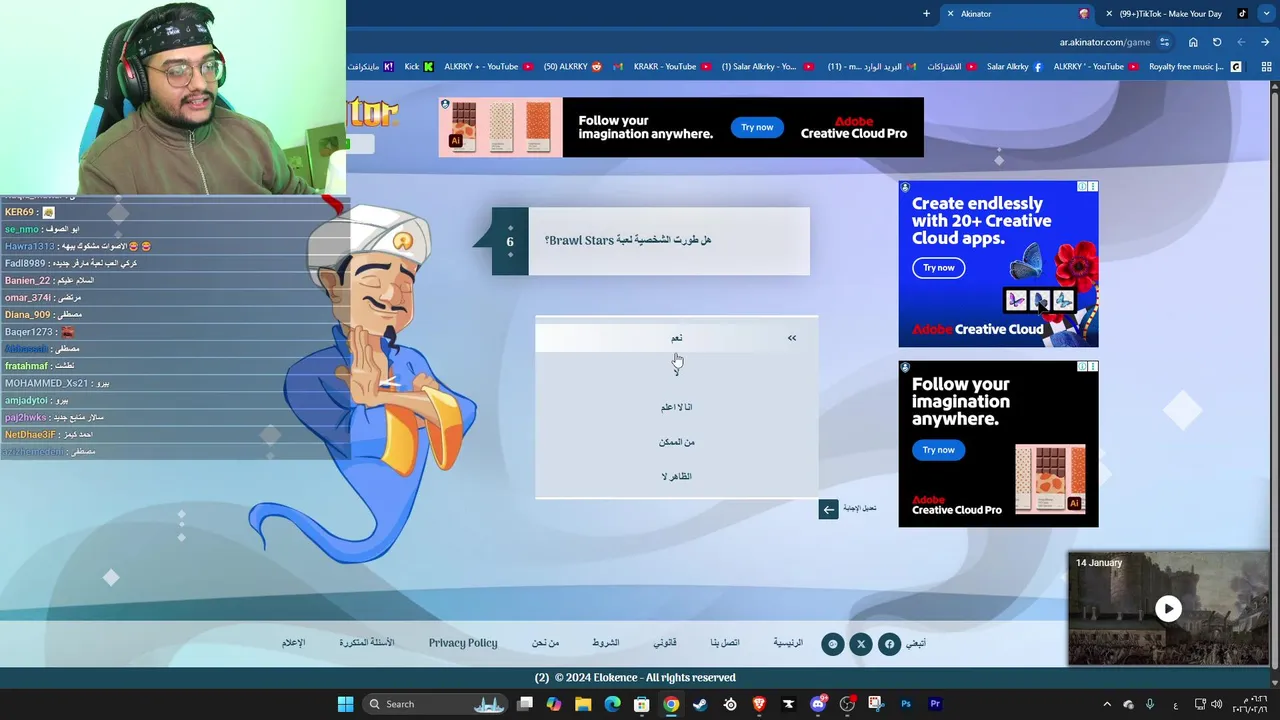Open the الشروط footer link
The height and width of the screenshot is (720, 1280).
coord(605,643)
